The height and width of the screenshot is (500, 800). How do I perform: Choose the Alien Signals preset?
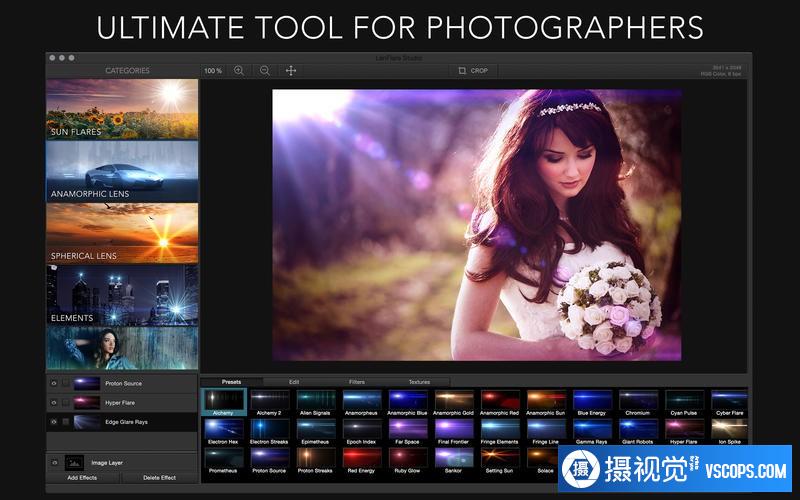point(315,402)
